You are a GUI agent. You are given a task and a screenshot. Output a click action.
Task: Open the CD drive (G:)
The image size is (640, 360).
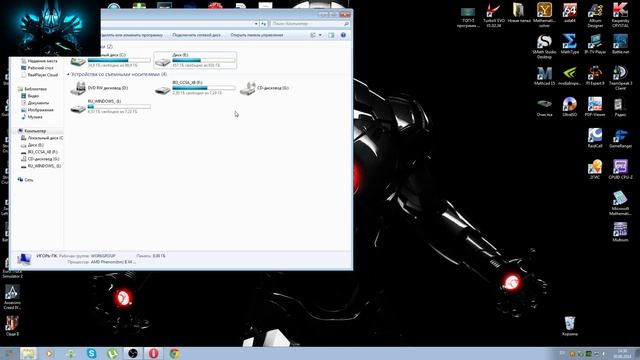pyautogui.click(x=264, y=88)
